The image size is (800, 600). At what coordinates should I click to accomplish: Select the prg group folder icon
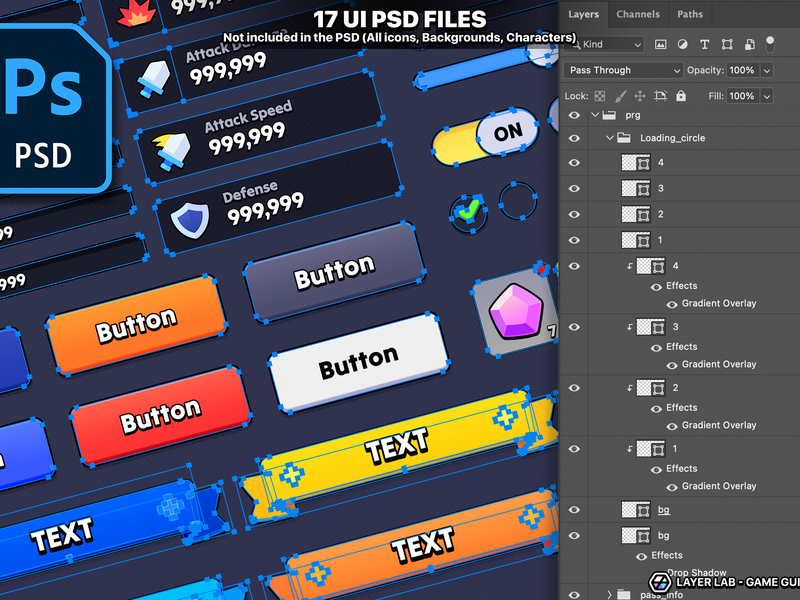click(x=609, y=115)
